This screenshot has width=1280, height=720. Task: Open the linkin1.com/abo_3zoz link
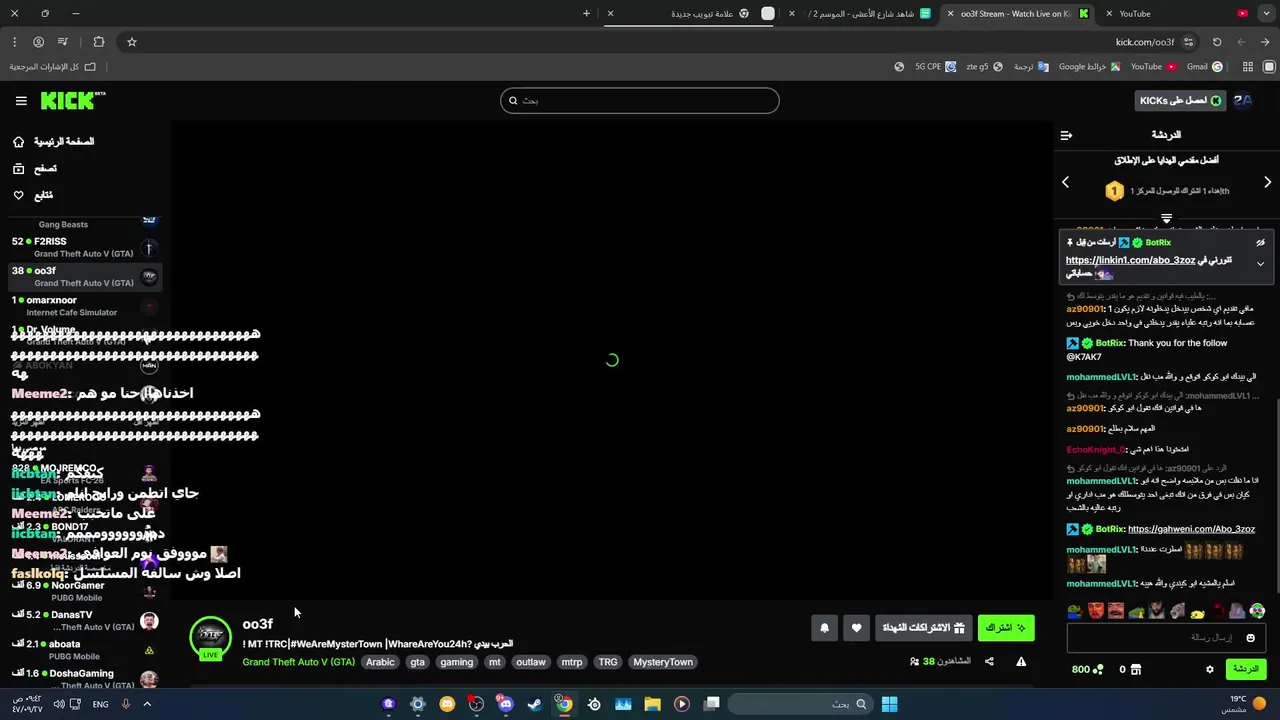[1130, 260]
